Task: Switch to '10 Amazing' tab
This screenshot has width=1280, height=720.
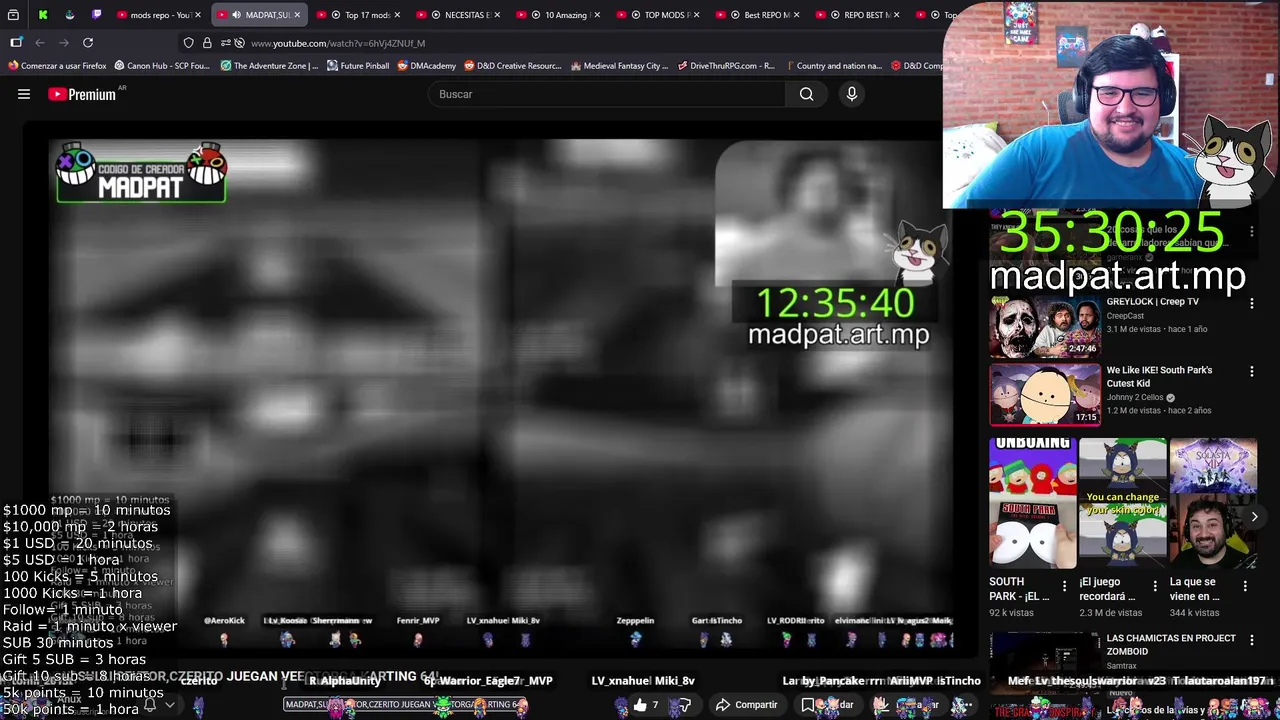Action: tap(558, 15)
